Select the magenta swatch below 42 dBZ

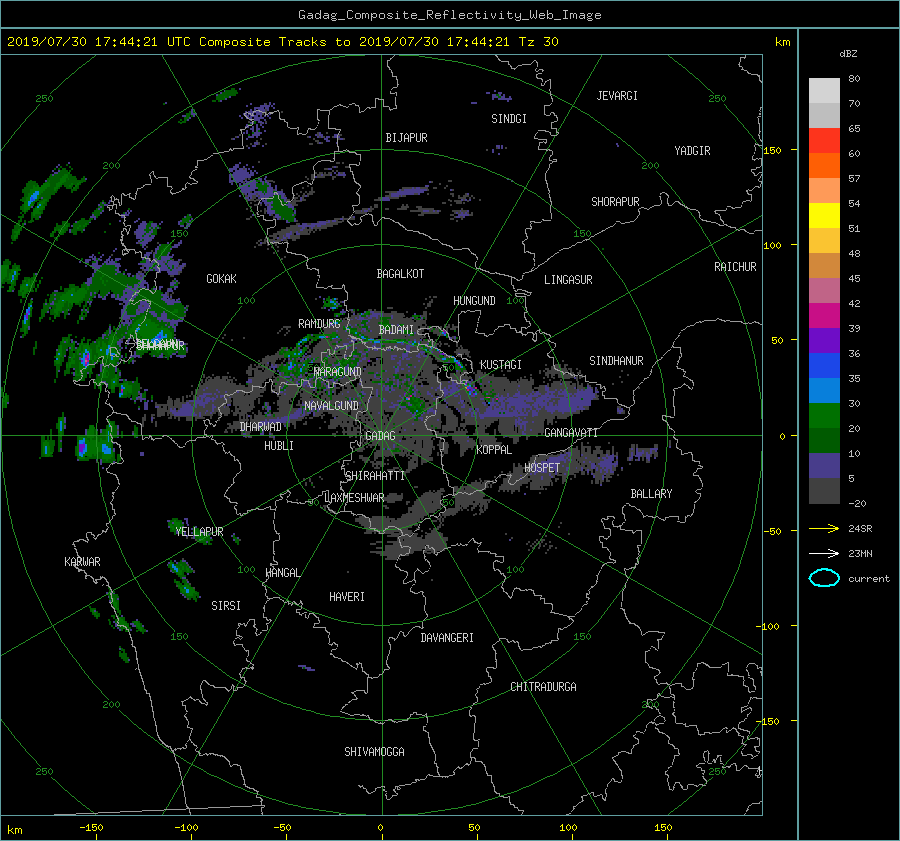pyautogui.click(x=824, y=315)
